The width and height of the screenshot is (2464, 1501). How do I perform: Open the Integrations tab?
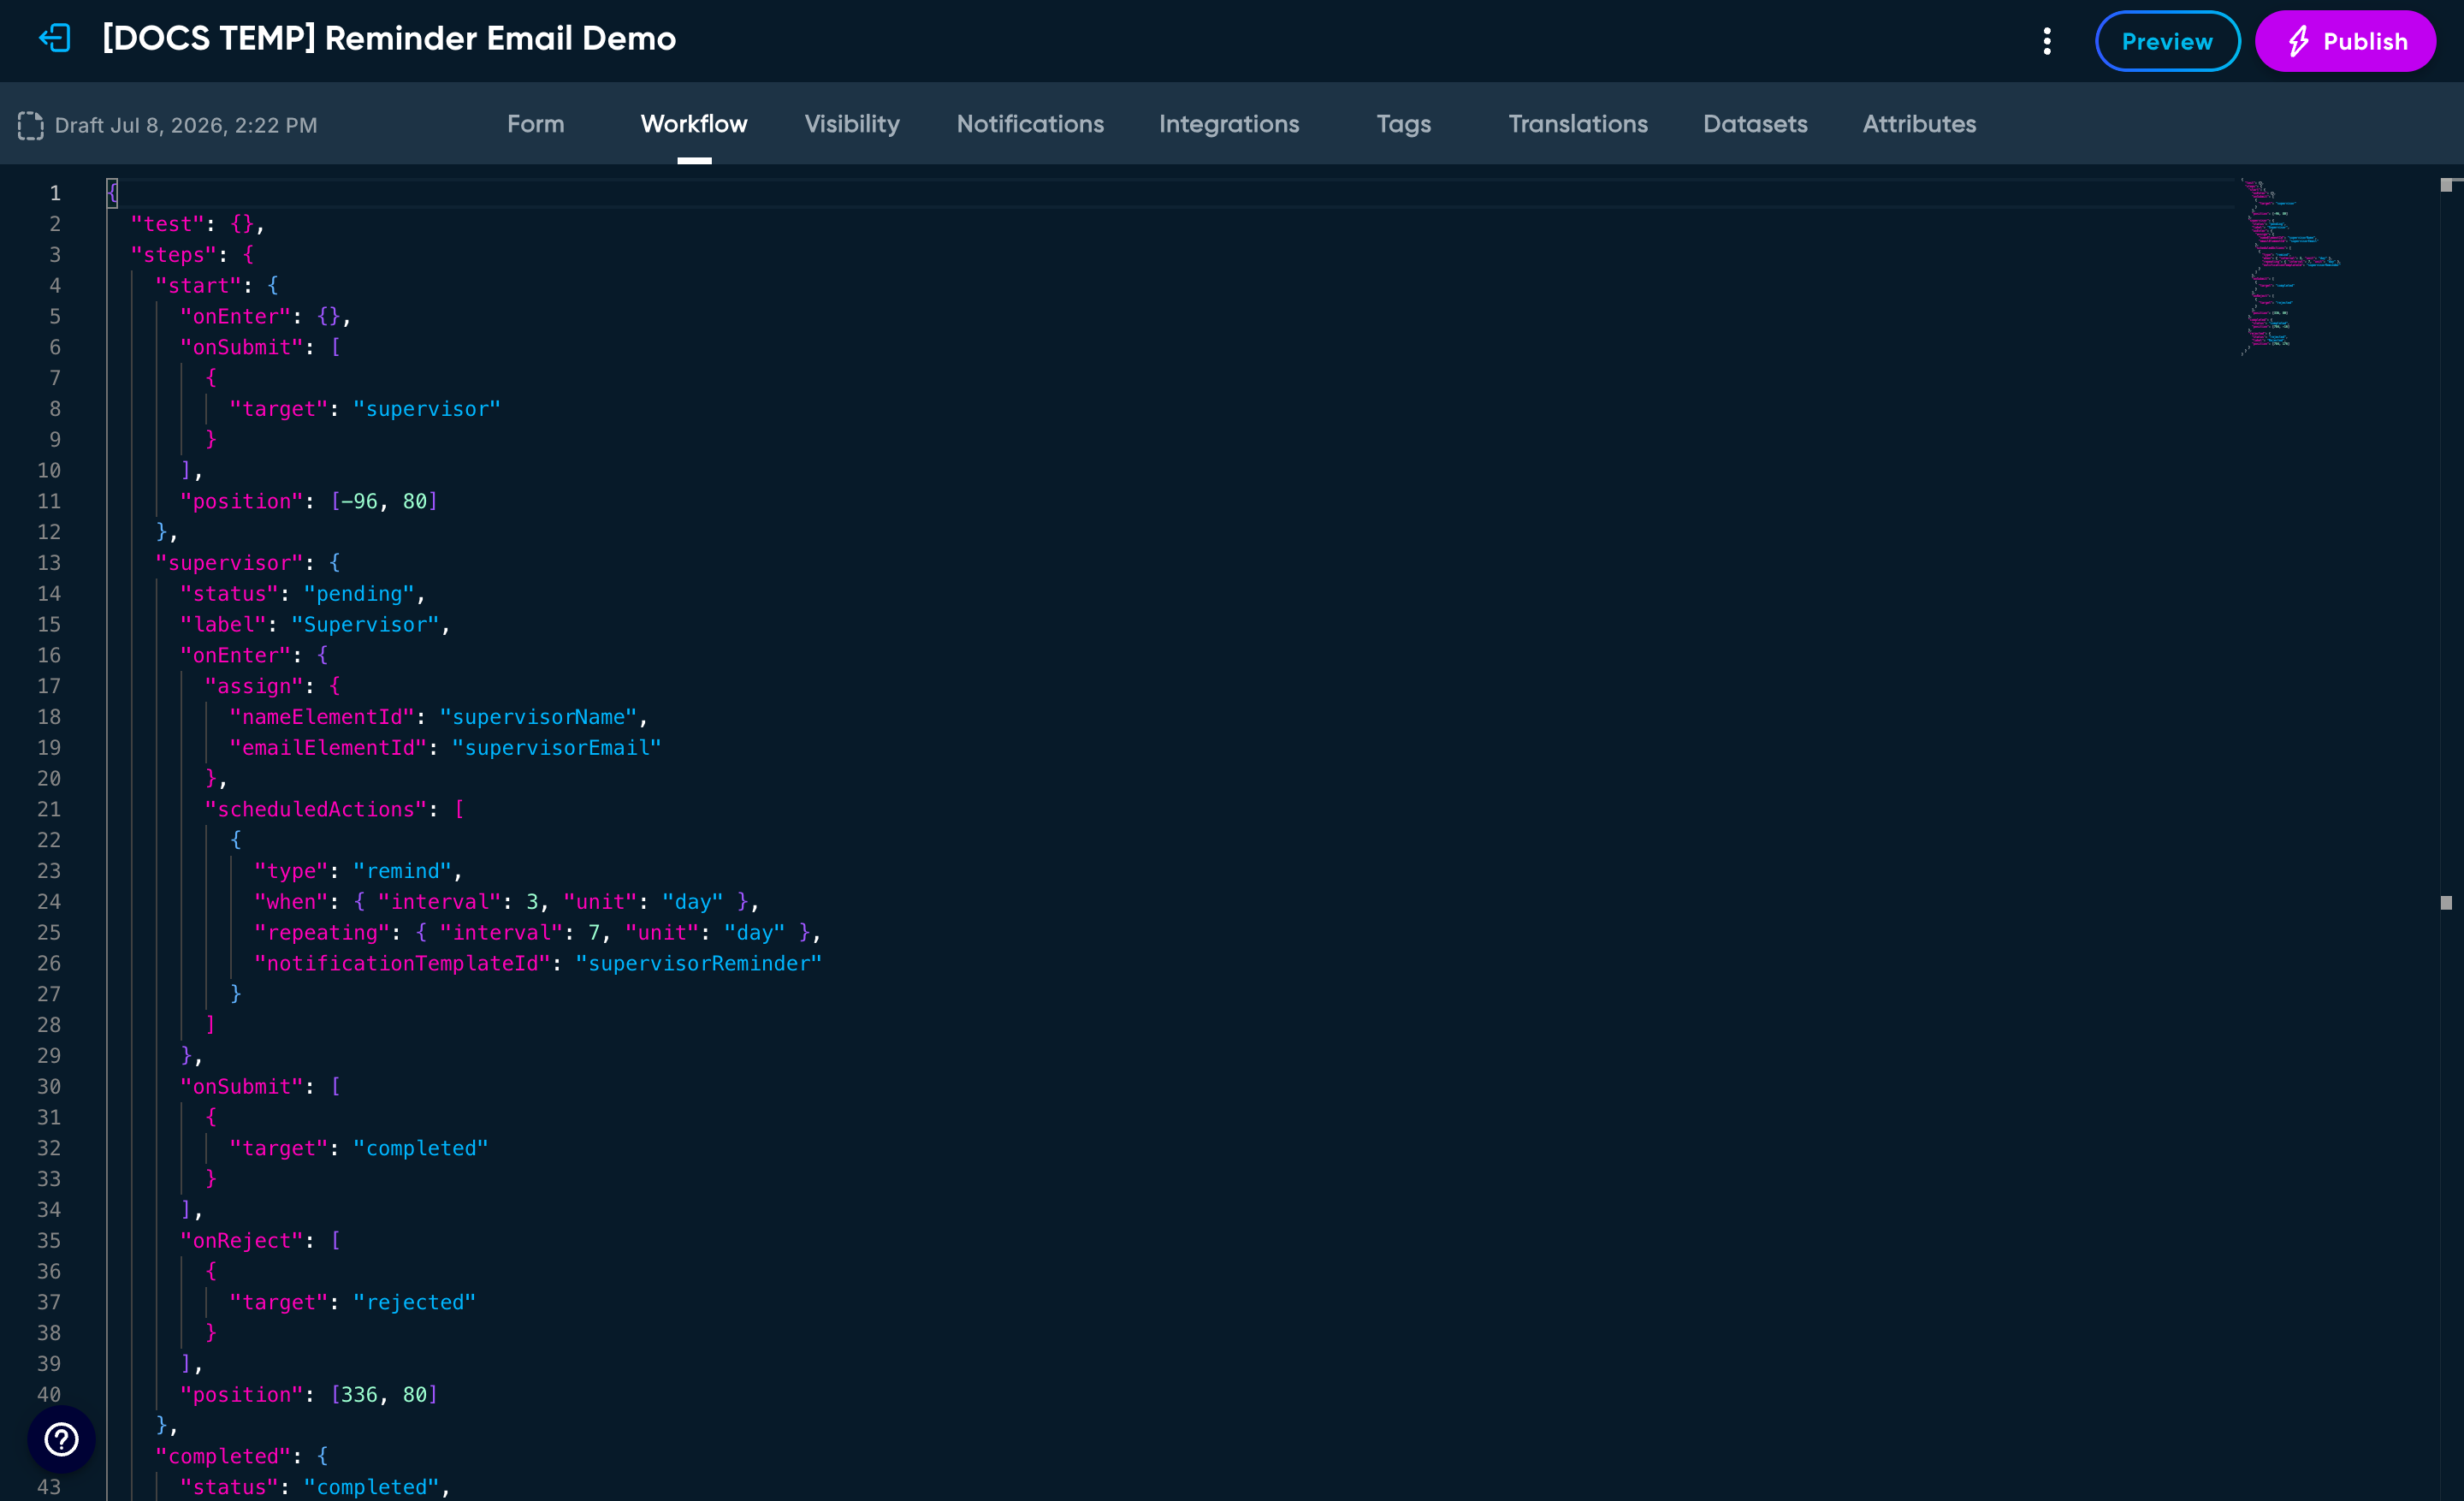click(x=1229, y=124)
